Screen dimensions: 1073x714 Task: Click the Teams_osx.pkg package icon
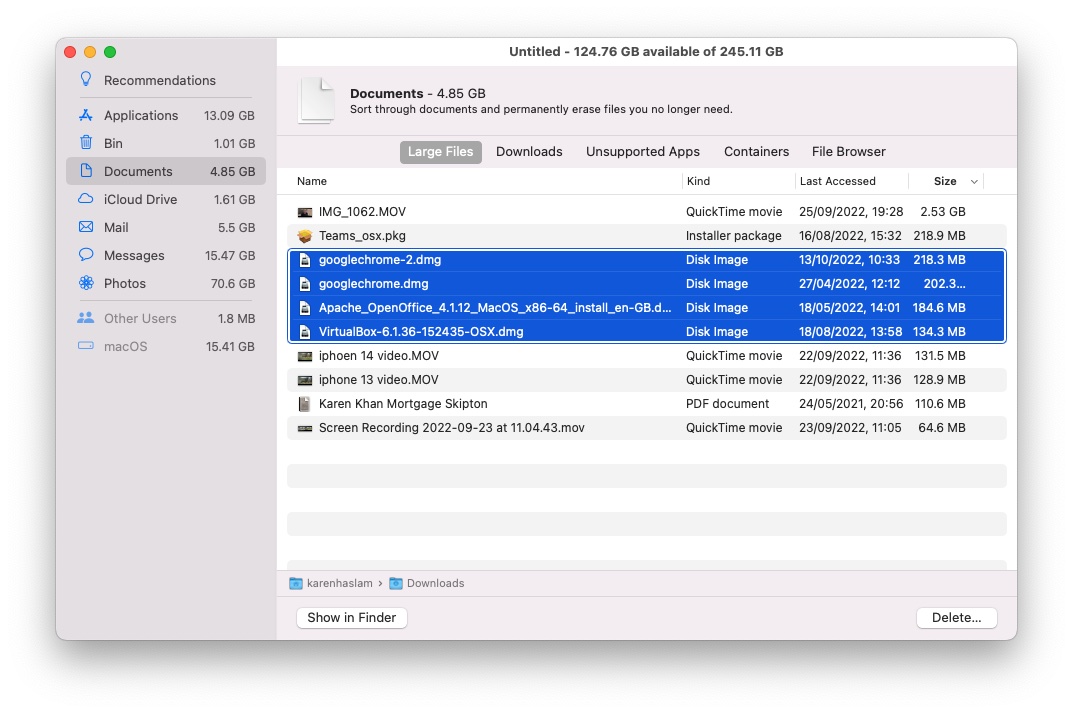click(305, 236)
